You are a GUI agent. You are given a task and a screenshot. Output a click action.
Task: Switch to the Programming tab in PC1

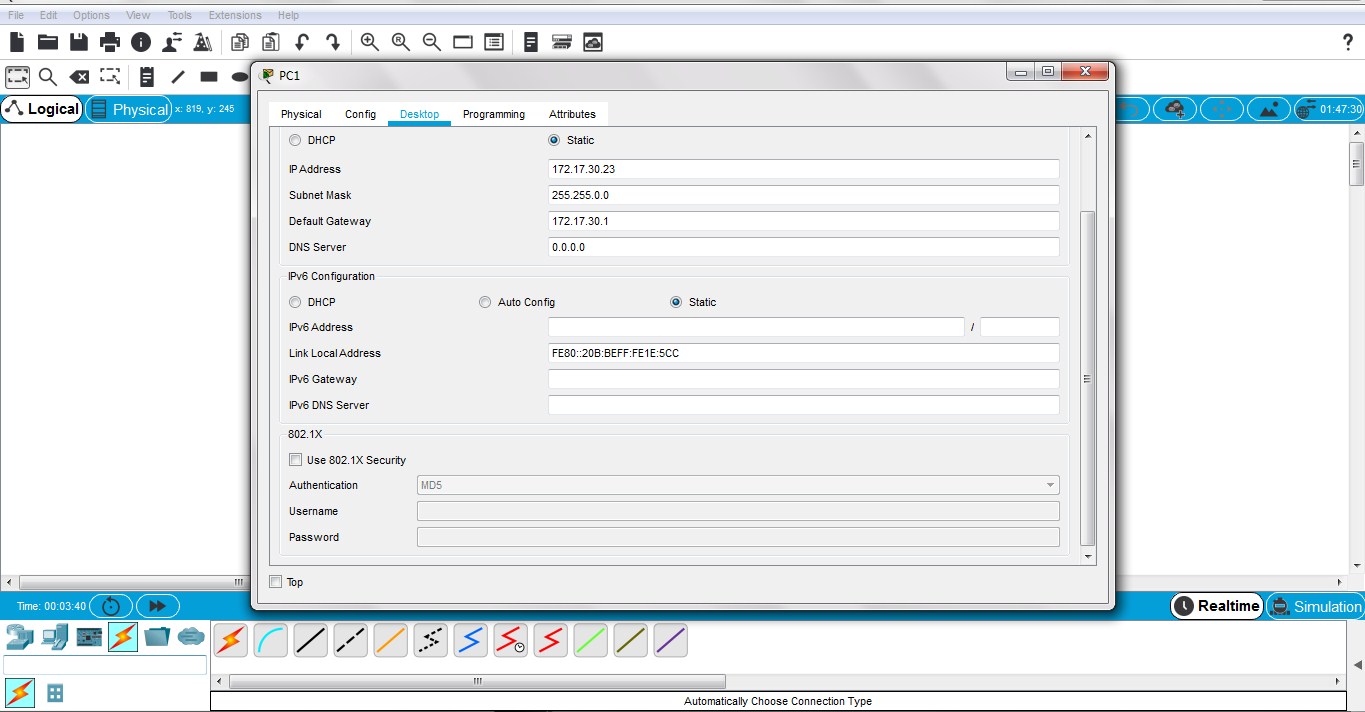pos(494,114)
